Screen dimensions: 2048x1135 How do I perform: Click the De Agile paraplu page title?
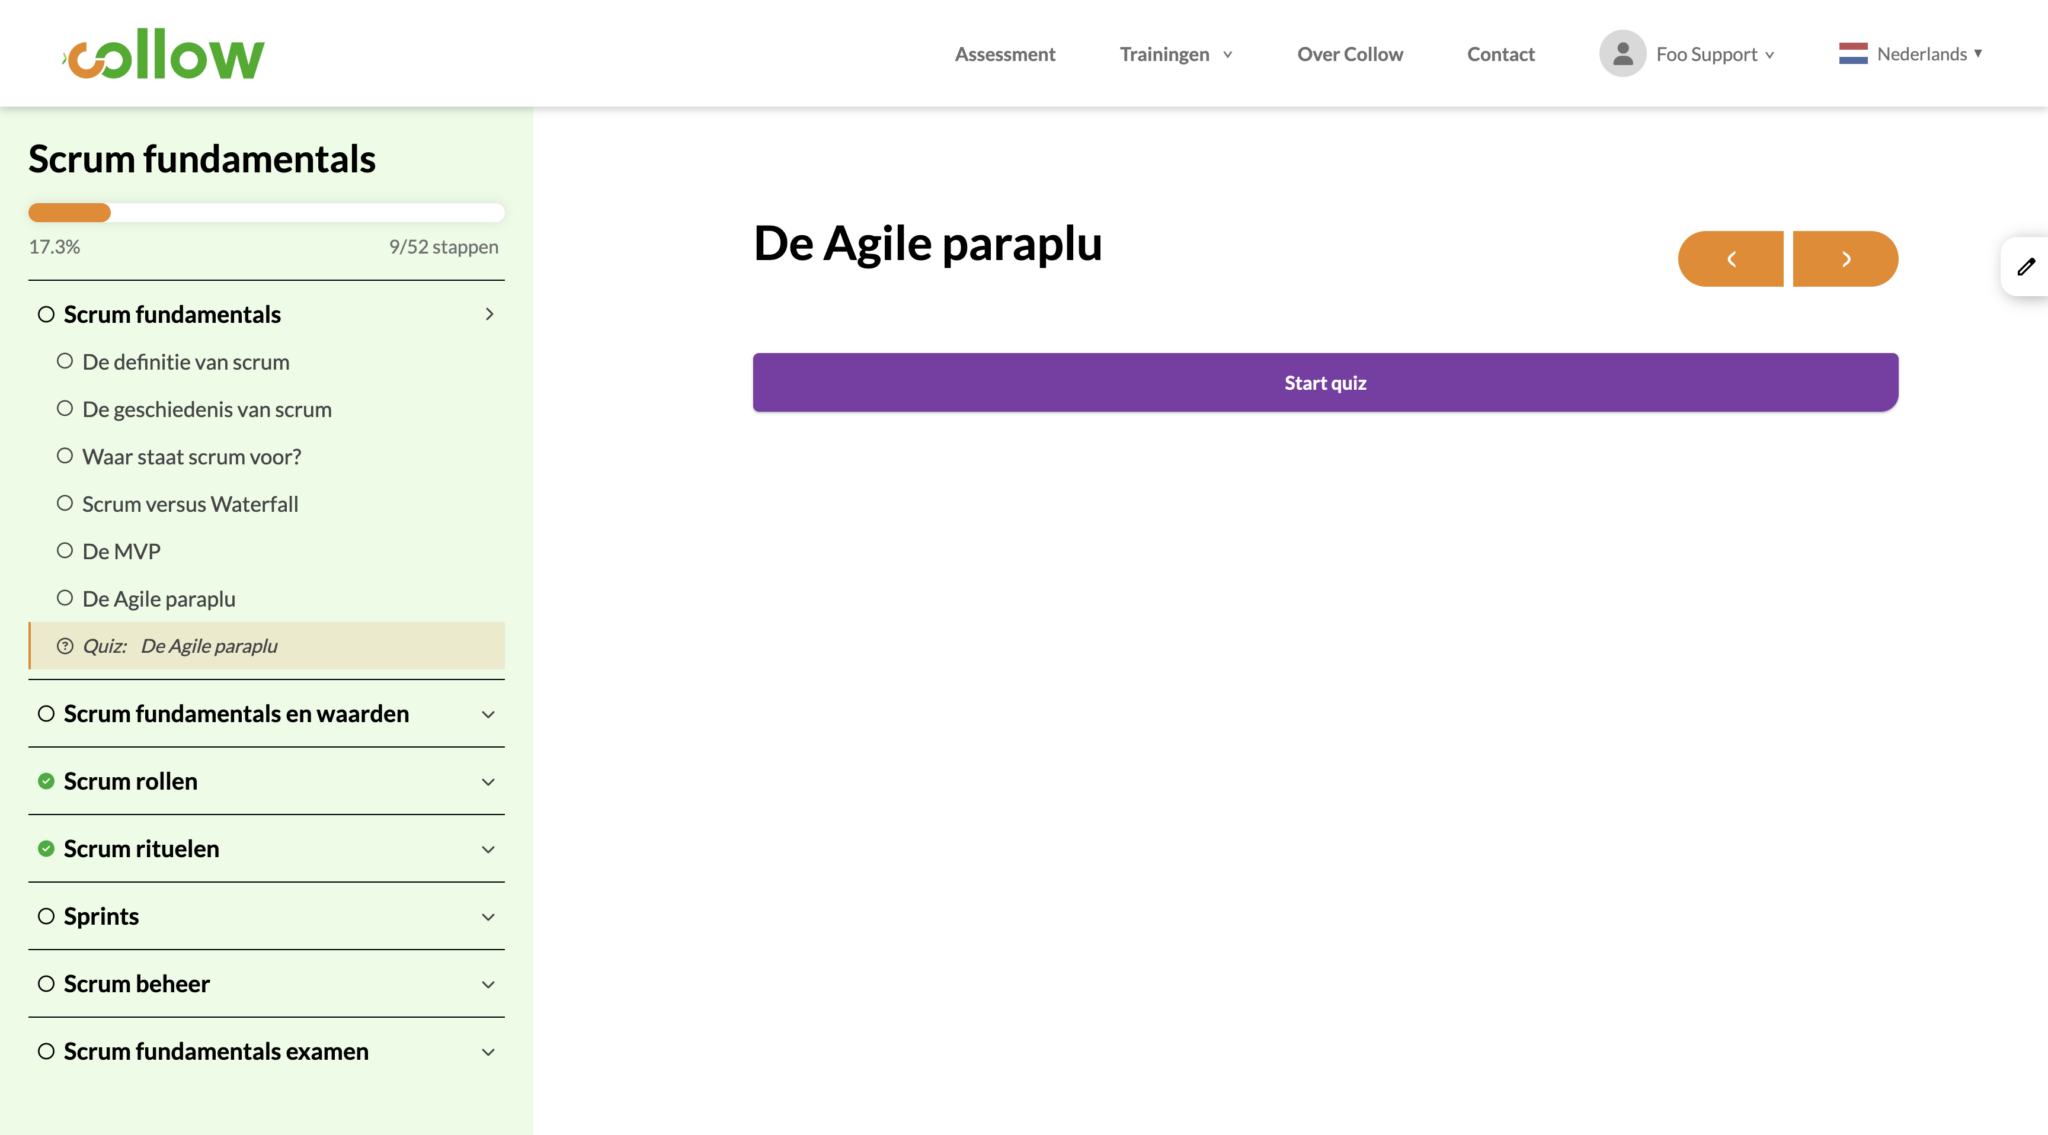[x=927, y=244]
